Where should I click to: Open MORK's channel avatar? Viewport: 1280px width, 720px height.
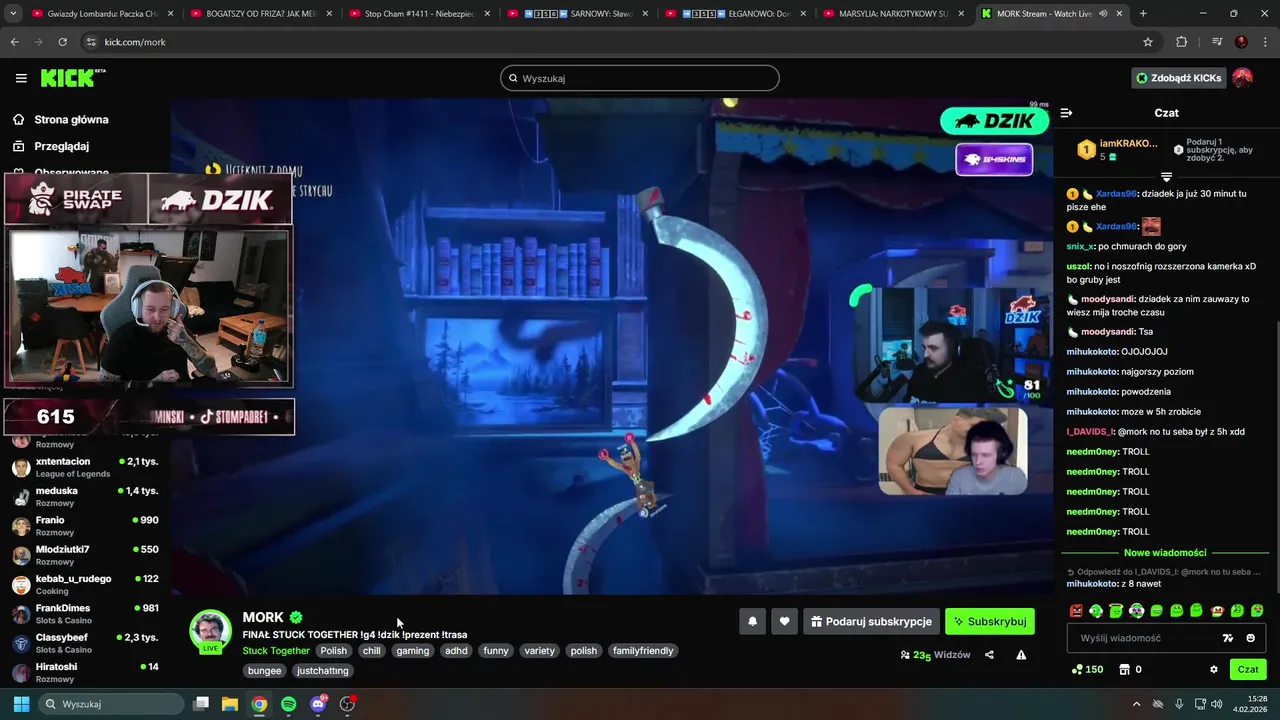tap(210, 631)
